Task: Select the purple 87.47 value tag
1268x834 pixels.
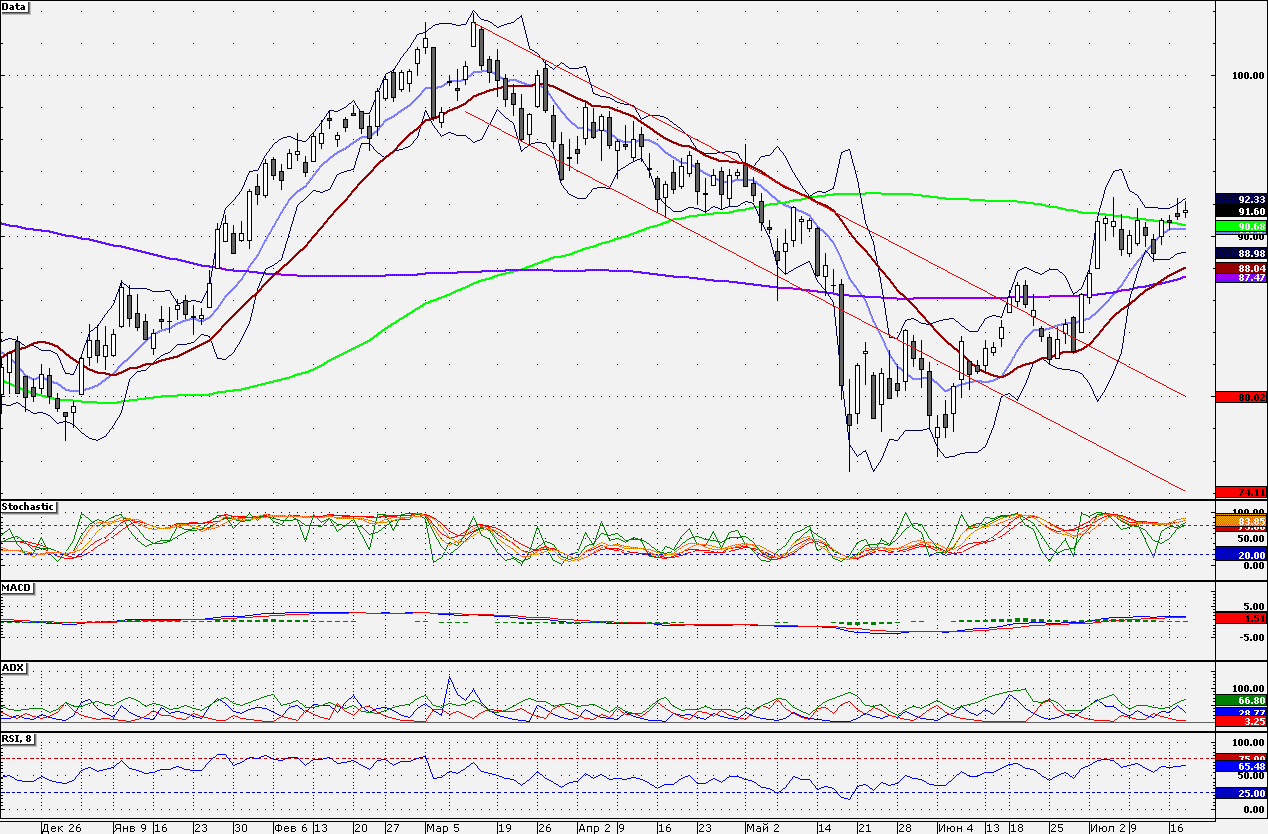Action: 1241,278
